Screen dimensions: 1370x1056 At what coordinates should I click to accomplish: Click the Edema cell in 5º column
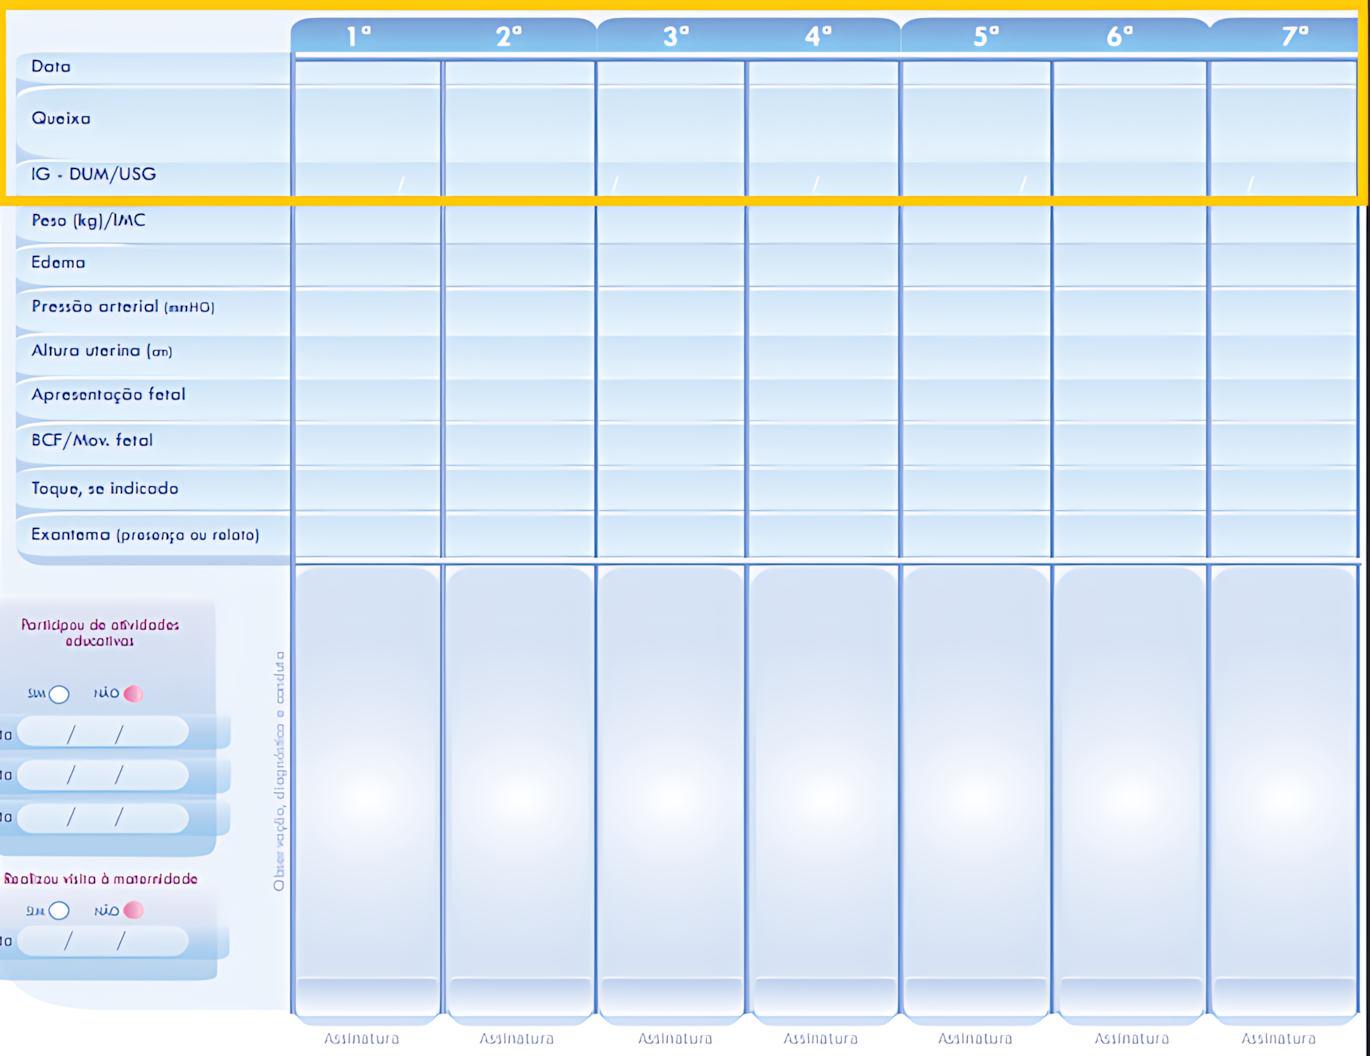coord(975,265)
